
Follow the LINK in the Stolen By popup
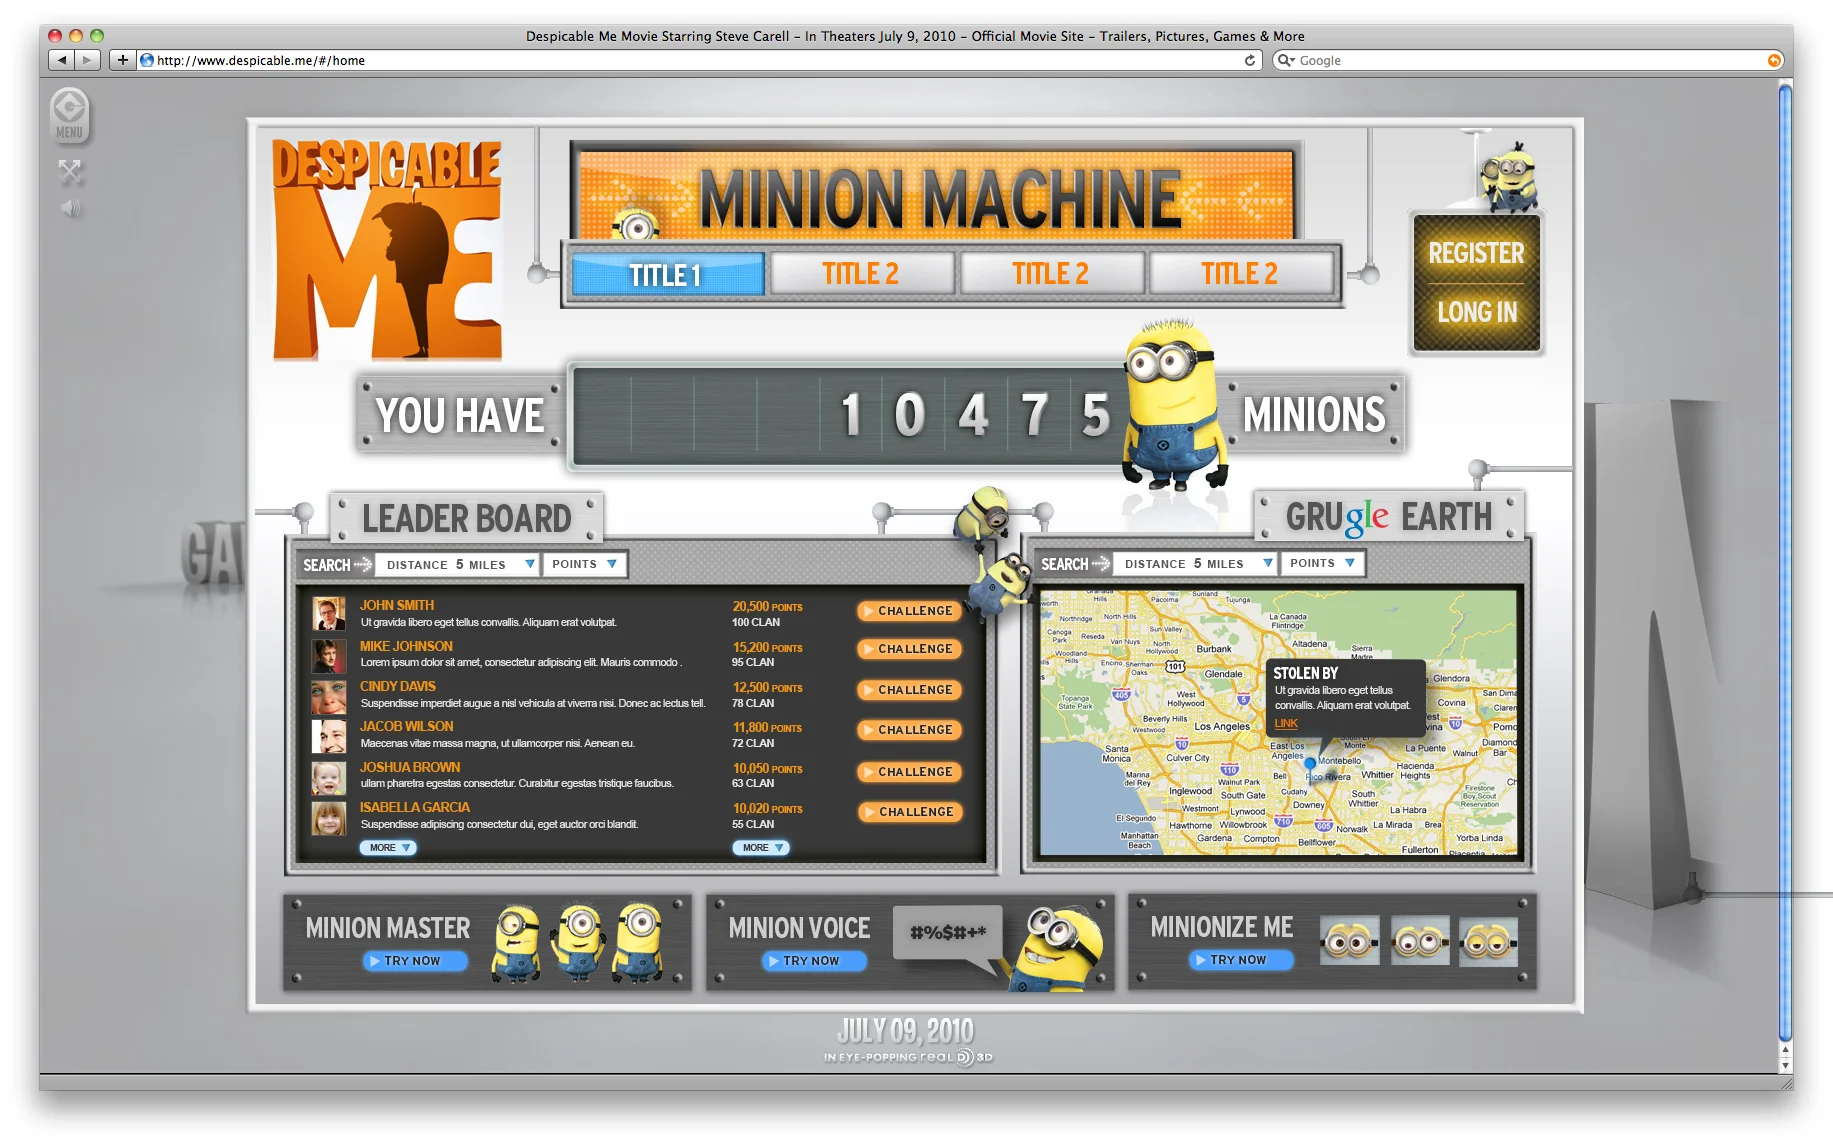coord(1286,723)
